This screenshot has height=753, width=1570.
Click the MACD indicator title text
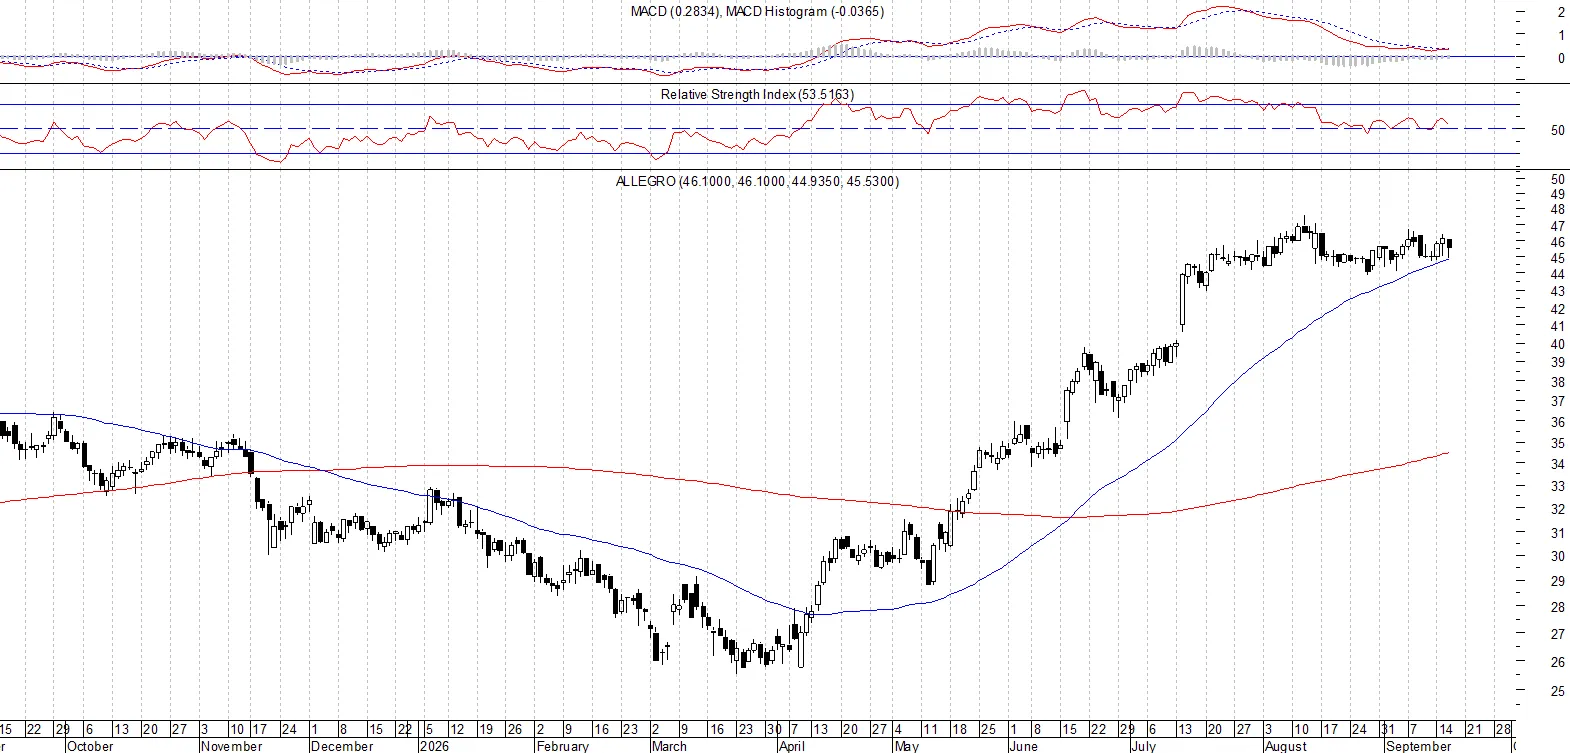pyautogui.click(x=757, y=12)
